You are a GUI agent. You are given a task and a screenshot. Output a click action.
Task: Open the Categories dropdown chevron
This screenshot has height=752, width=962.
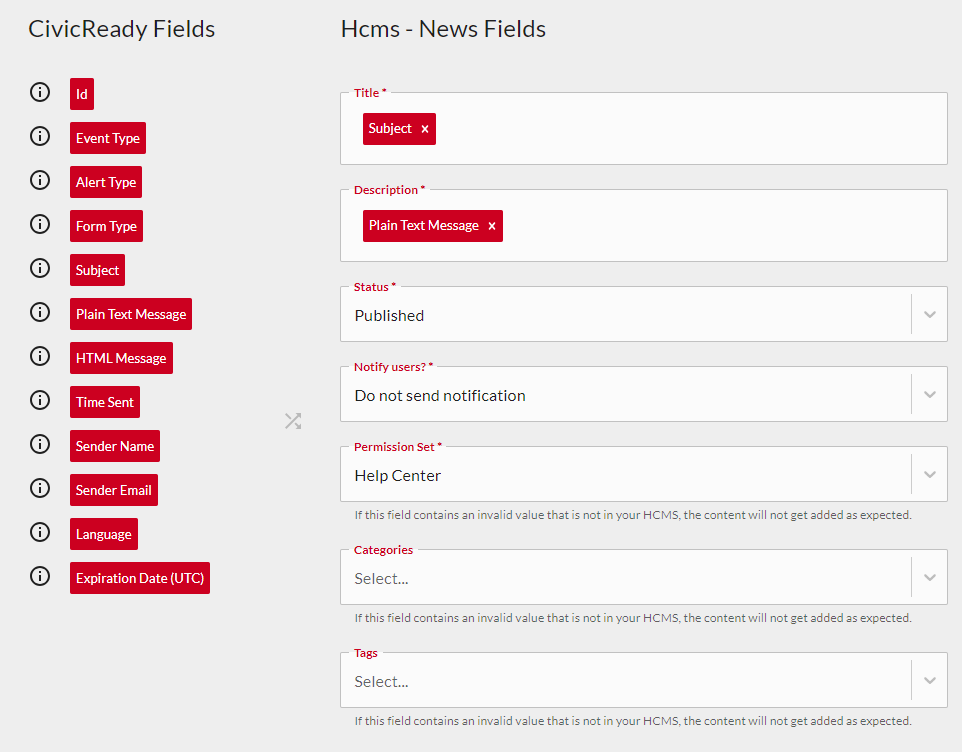(929, 577)
